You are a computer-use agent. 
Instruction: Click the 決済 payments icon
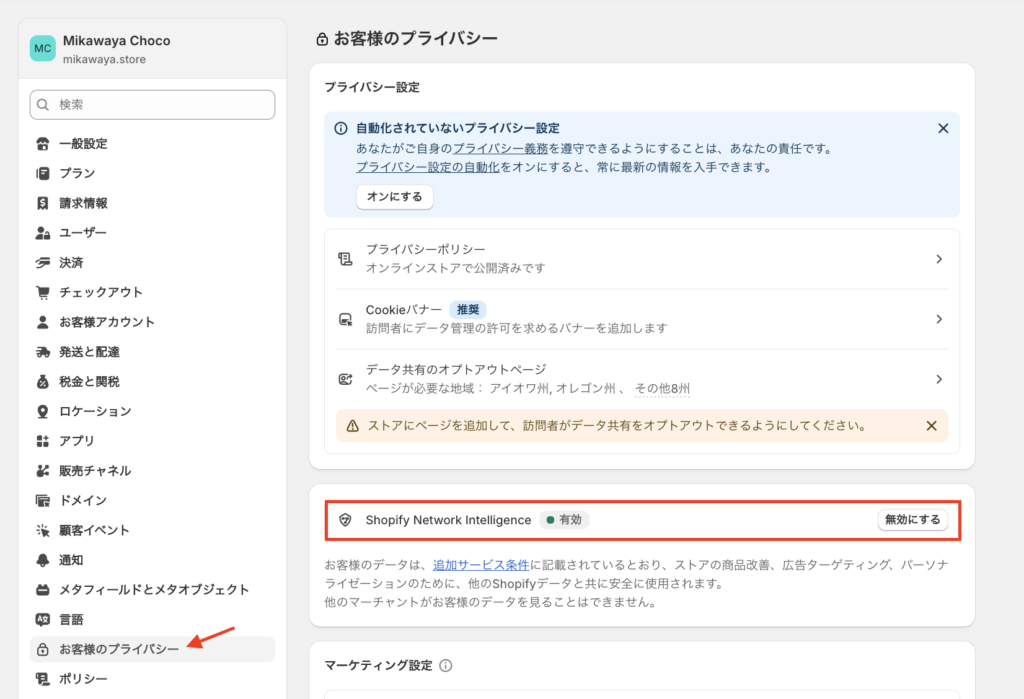pos(43,263)
